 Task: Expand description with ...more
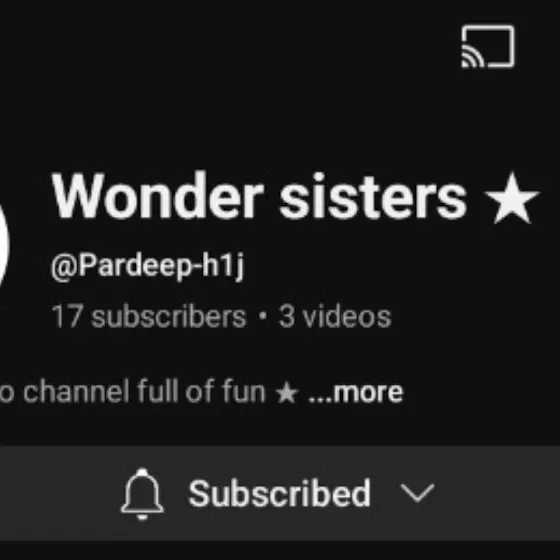click(356, 392)
